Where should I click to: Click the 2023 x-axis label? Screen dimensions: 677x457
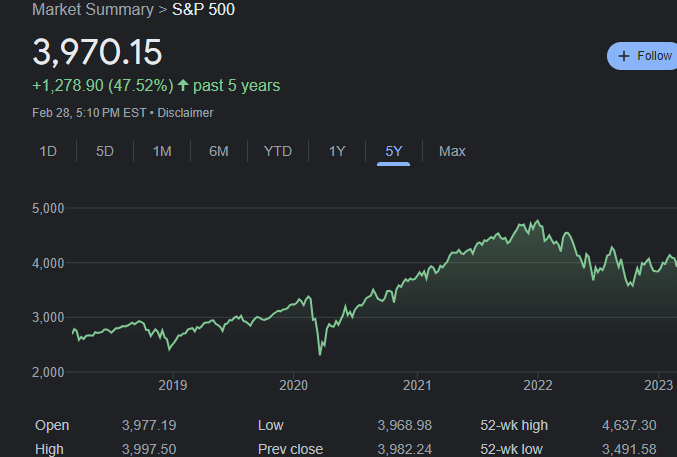point(658,385)
